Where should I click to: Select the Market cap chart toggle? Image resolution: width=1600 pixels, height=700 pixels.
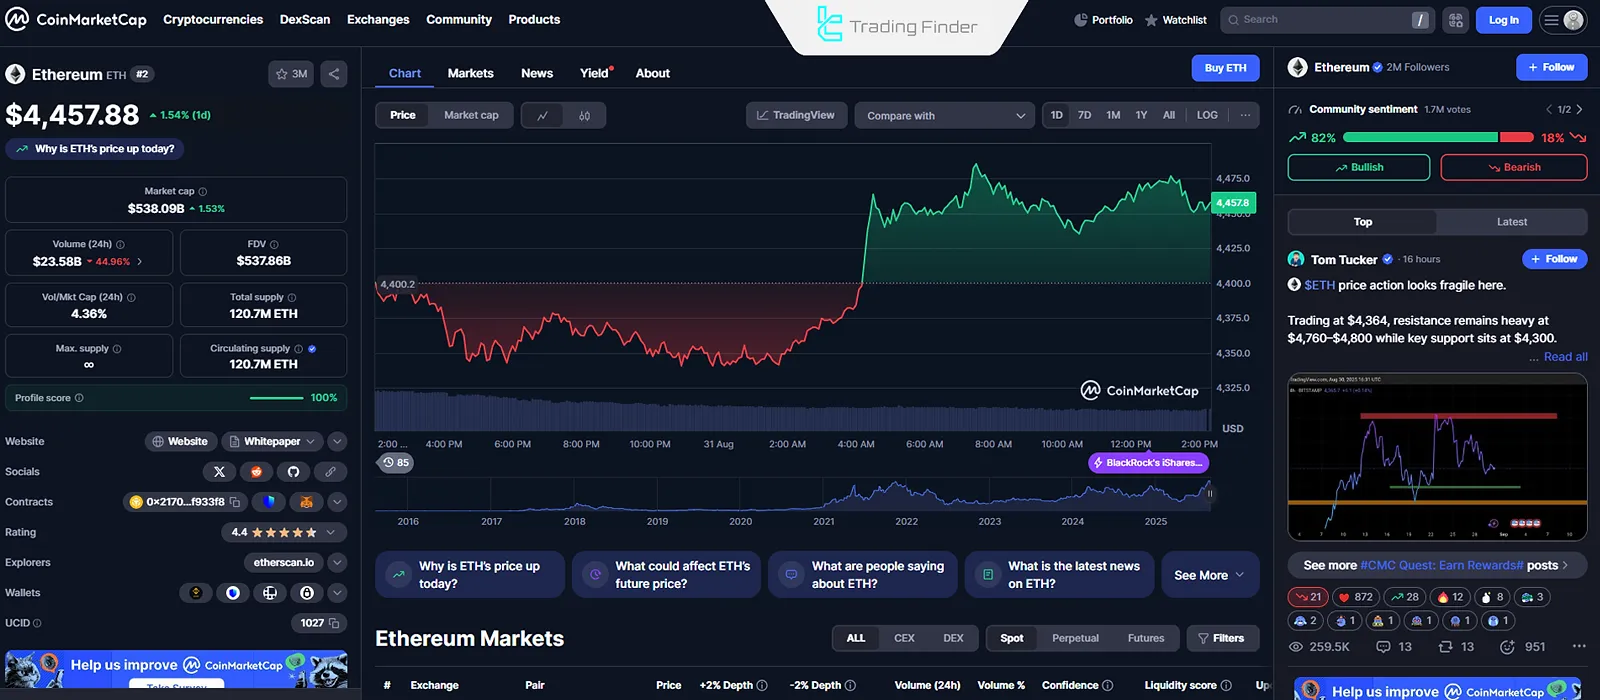(471, 115)
